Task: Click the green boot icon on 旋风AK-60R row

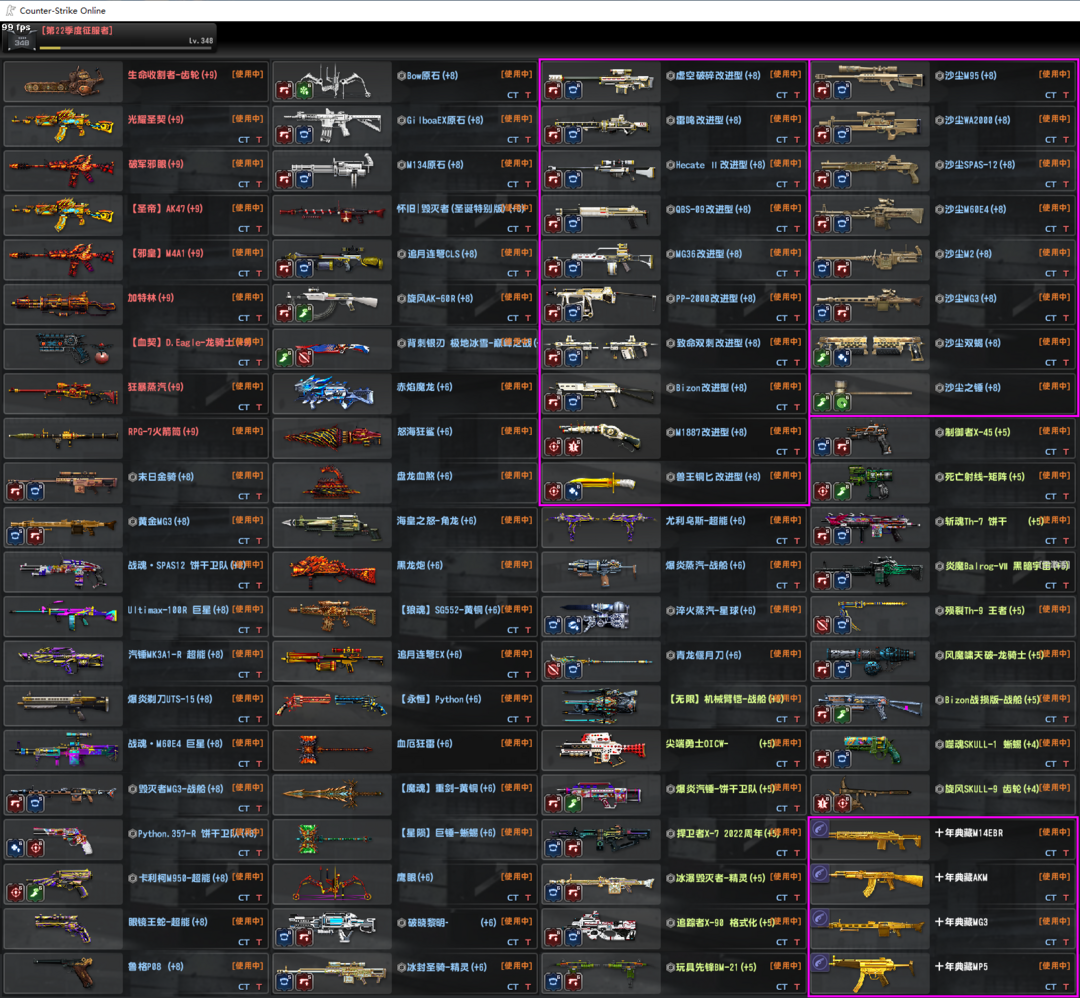Action: [x=304, y=313]
